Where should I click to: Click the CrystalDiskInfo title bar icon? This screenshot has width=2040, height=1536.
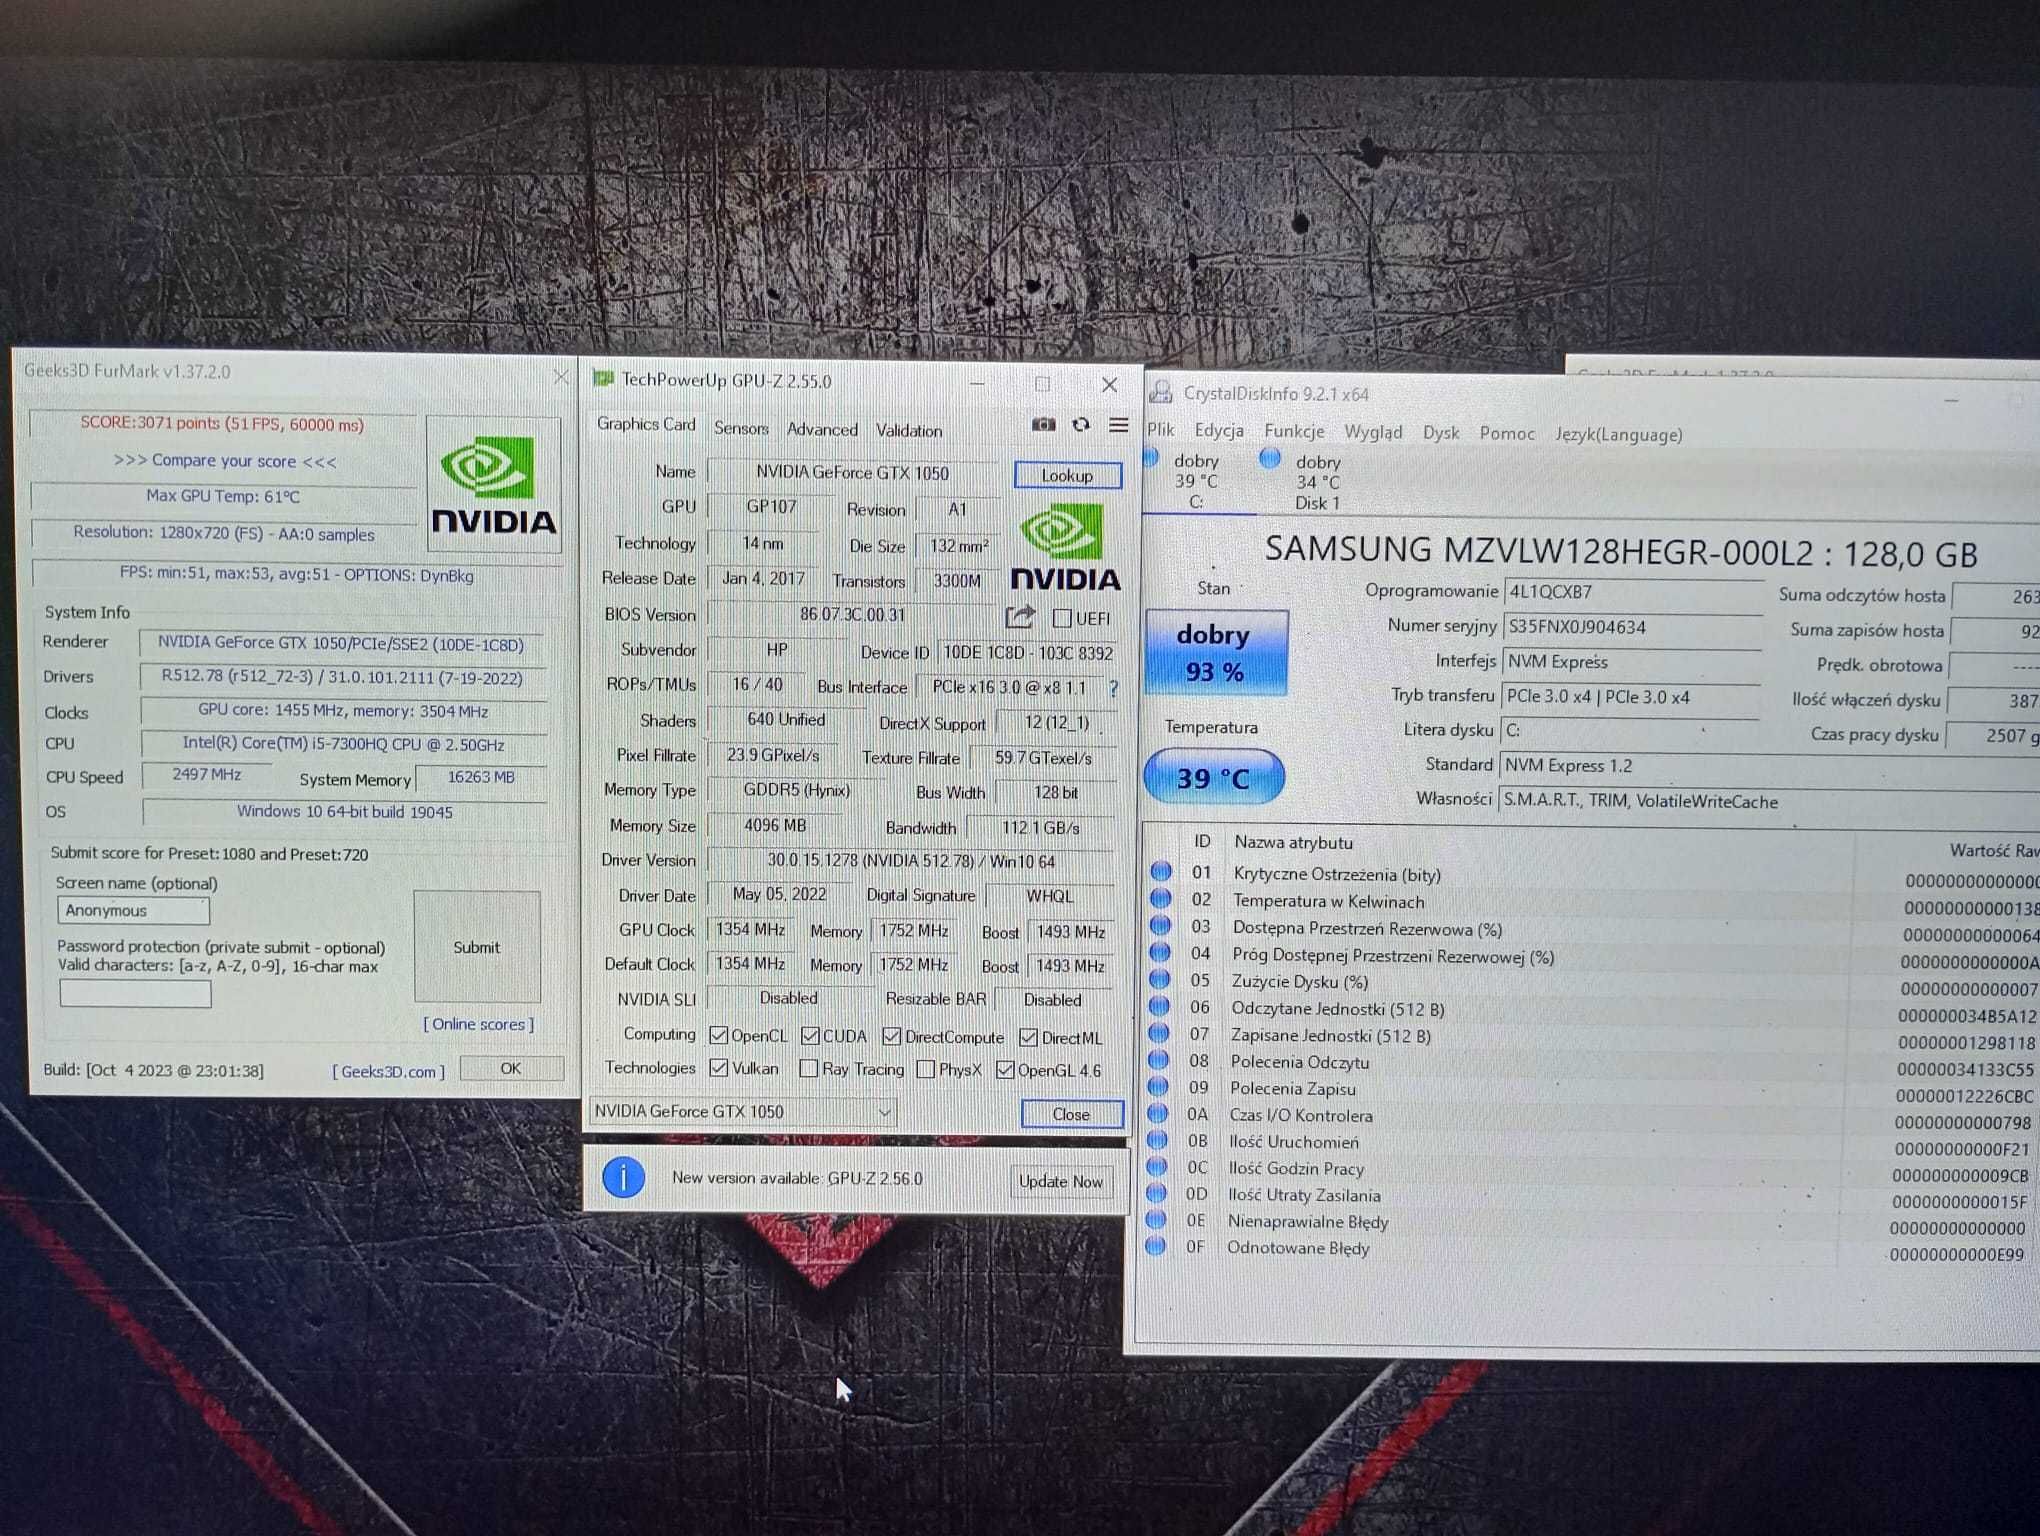coord(1161,393)
